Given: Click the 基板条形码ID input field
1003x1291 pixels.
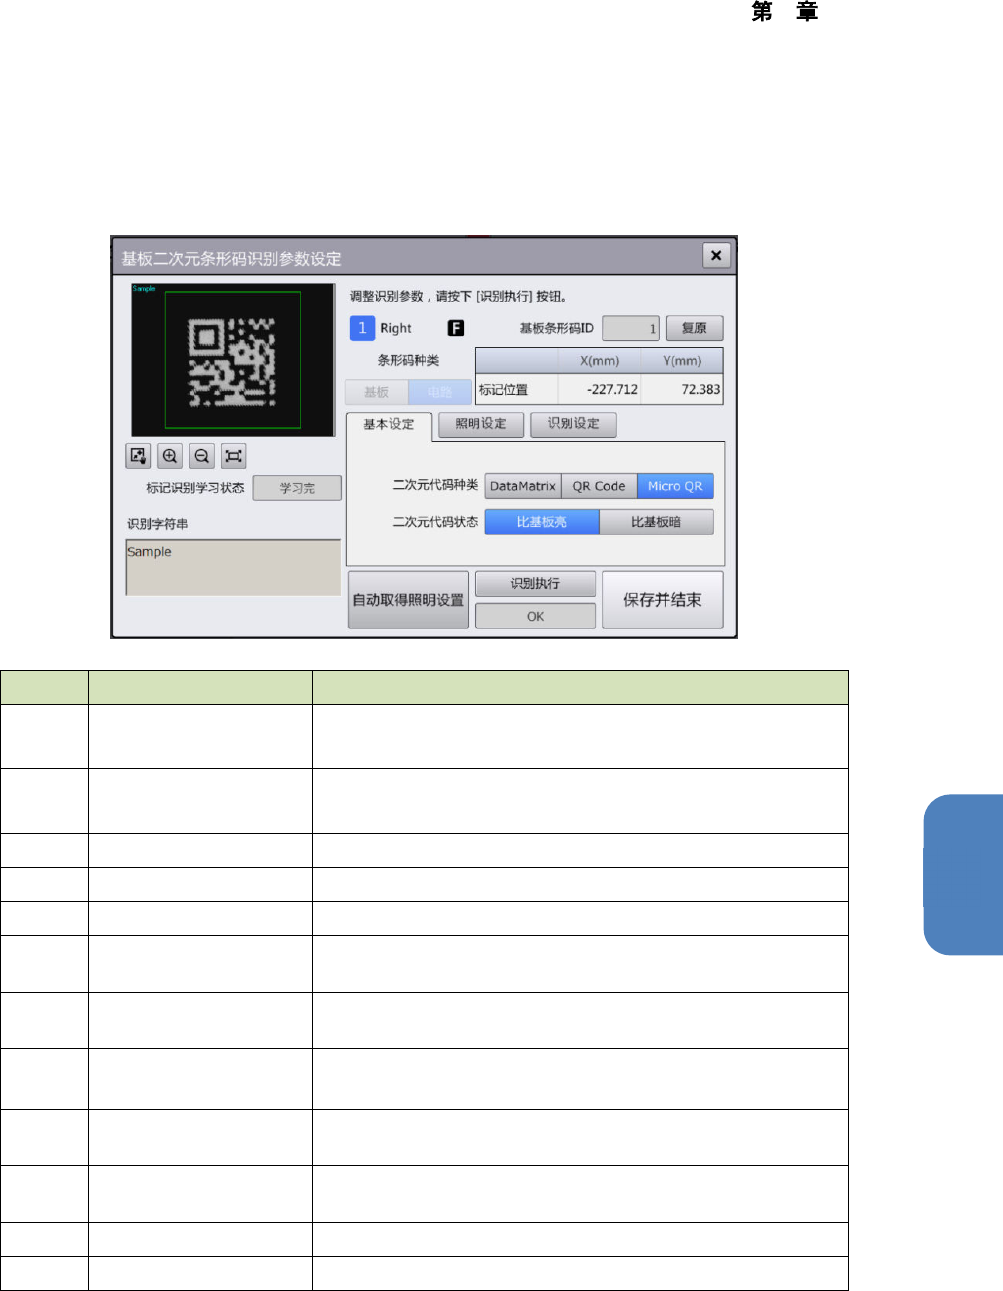Looking at the screenshot, I should [631, 328].
